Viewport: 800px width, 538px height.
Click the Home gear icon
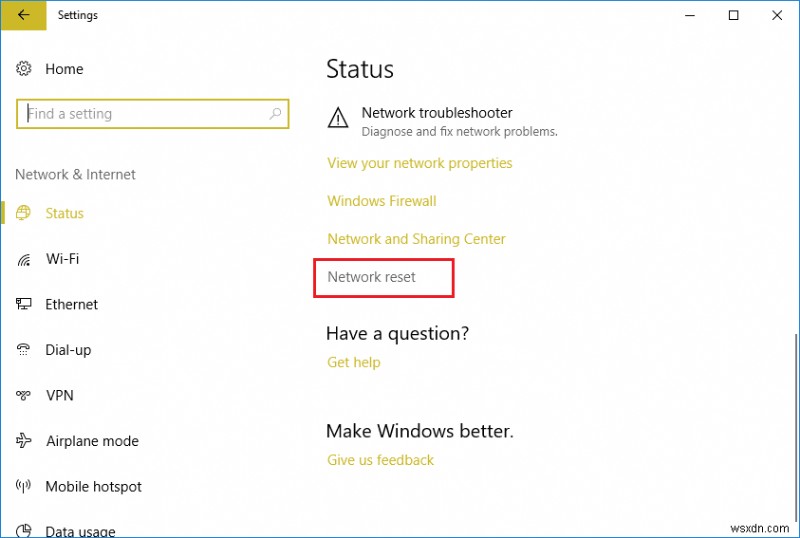(x=24, y=69)
